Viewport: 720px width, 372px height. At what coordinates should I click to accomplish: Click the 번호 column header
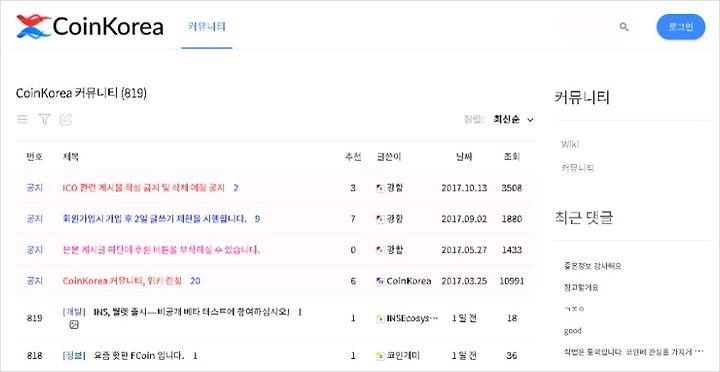(x=34, y=157)
